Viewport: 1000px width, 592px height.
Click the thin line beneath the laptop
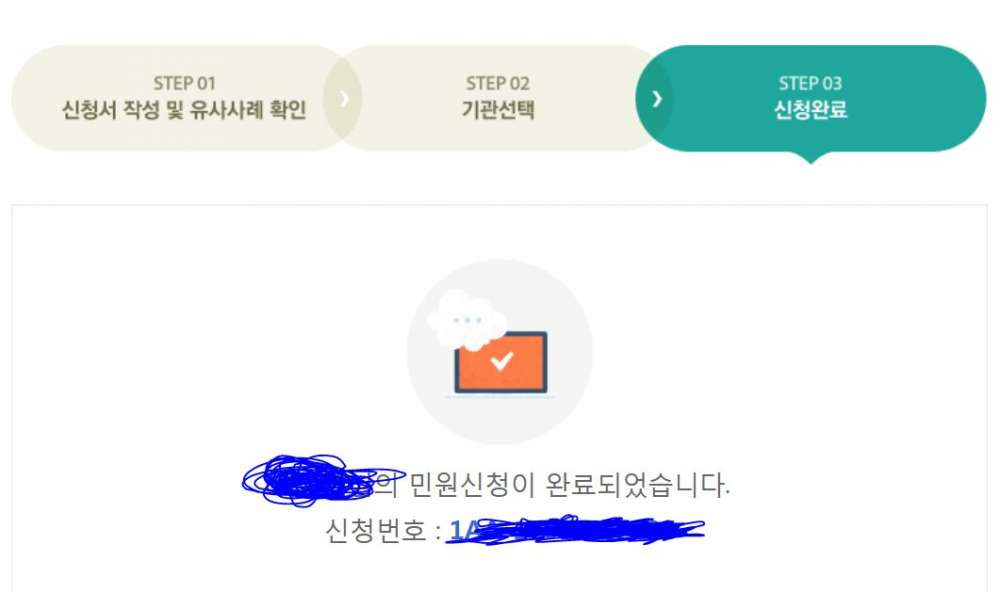pyautogui.click(x=499, y=397)
